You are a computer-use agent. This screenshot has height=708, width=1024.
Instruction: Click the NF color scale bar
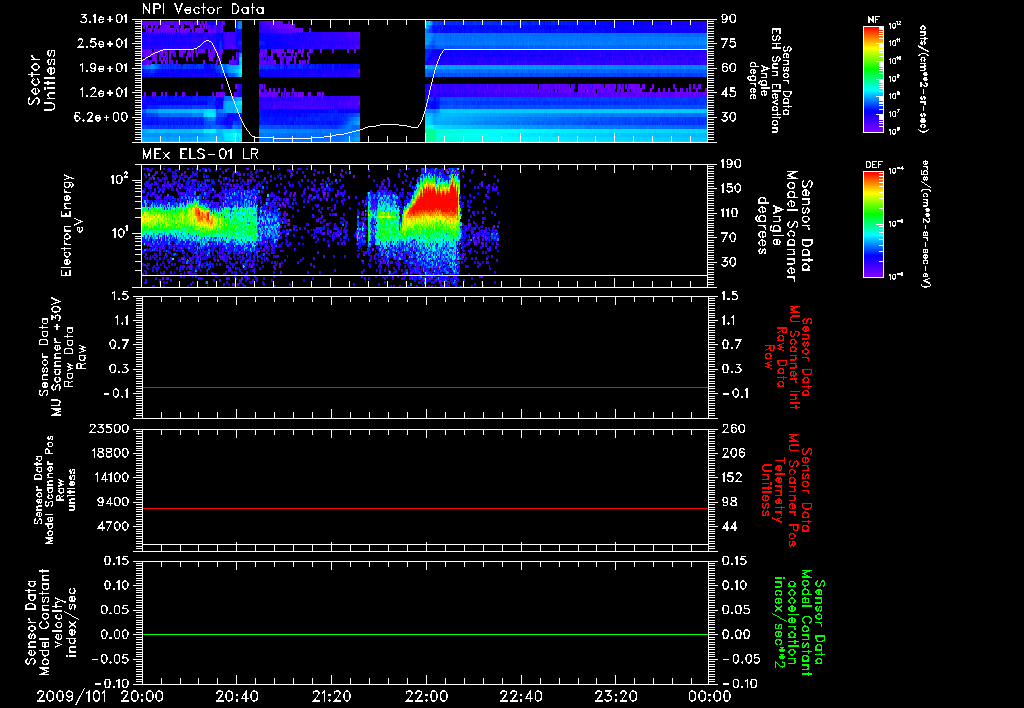(x=874, y=79)
